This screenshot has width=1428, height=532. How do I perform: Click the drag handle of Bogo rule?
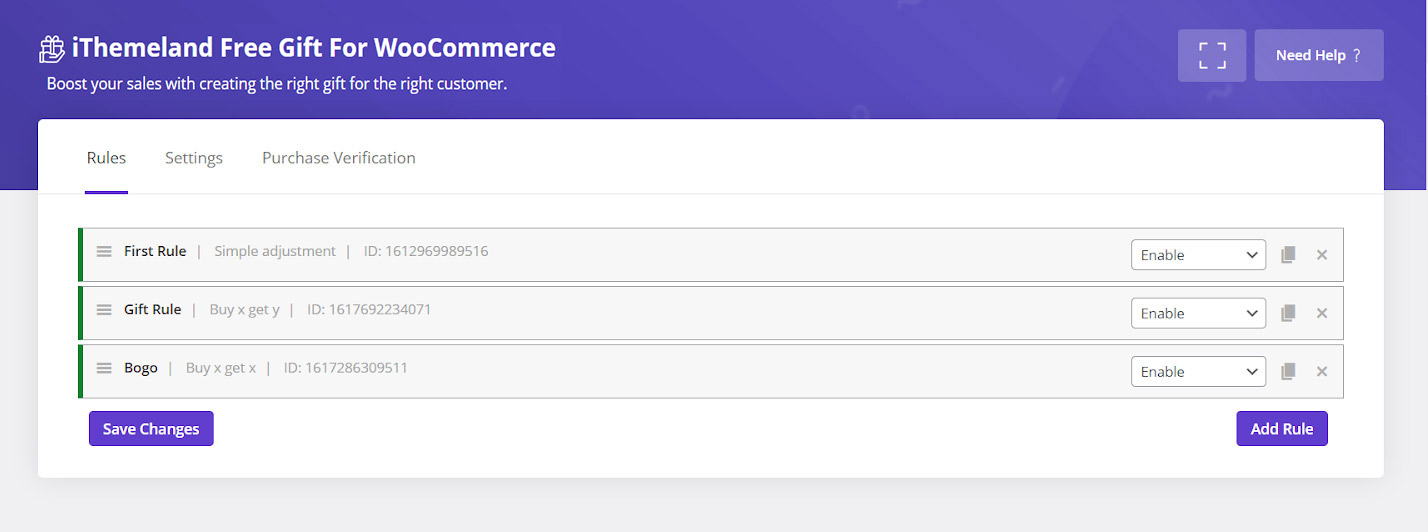[104, 368]
